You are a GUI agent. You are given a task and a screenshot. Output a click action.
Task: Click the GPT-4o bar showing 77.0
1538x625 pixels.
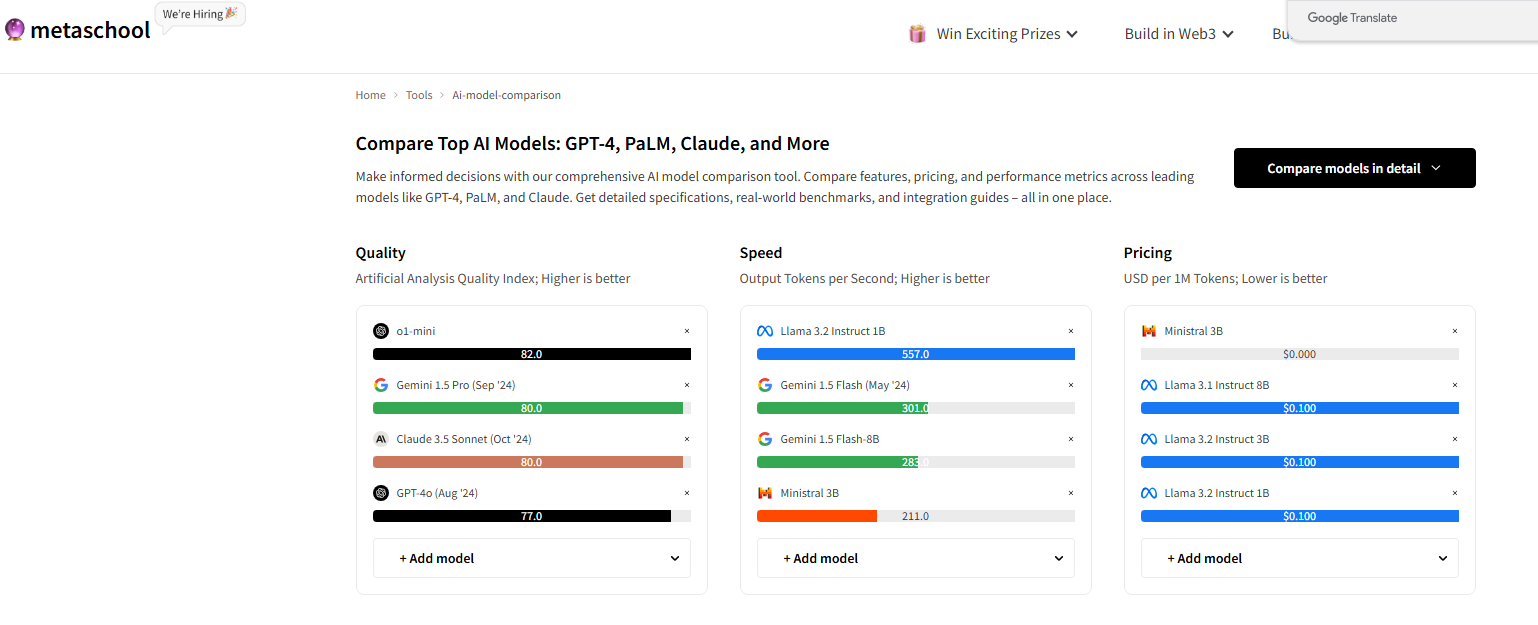point(522,516)
